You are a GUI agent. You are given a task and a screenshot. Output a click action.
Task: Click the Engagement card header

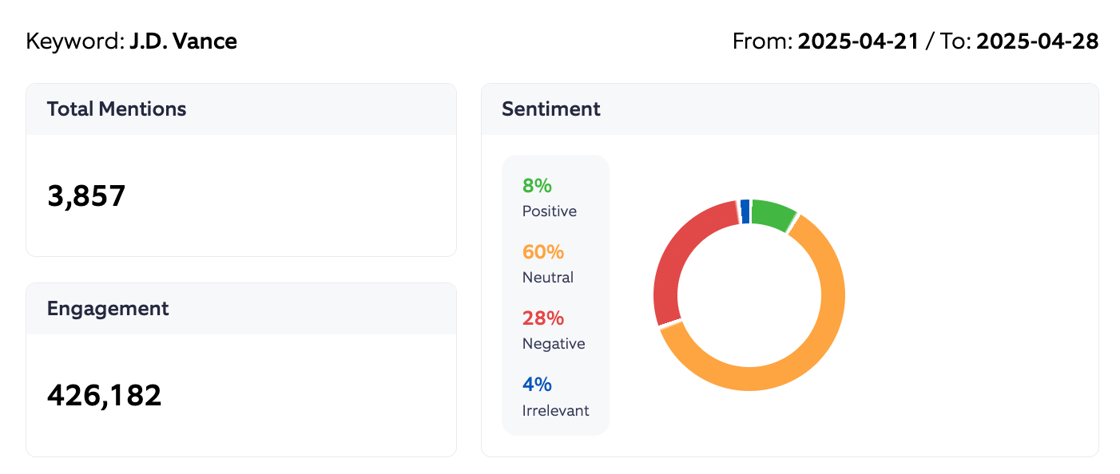click(x=108, y=308)
